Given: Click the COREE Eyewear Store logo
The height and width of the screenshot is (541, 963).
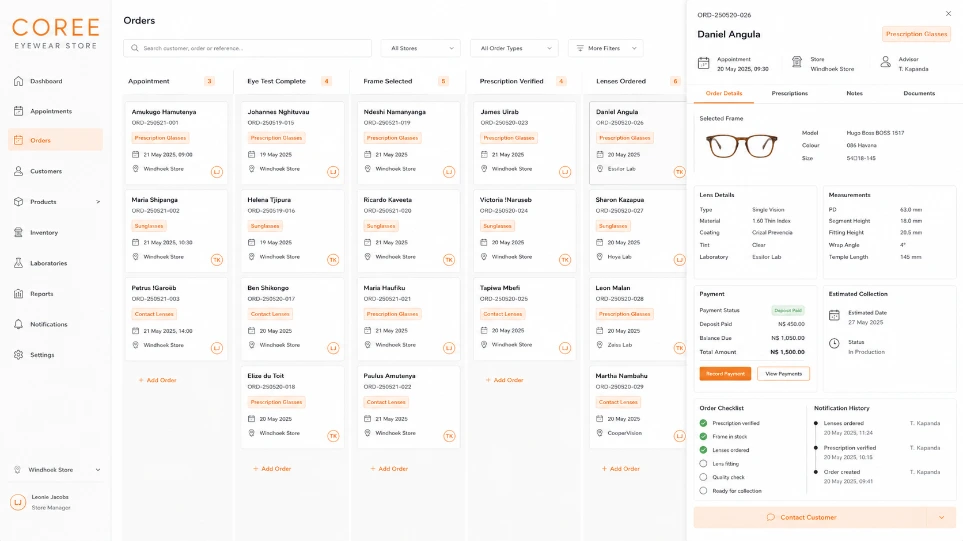Looking at the screenshot, I should pos(56,33).
